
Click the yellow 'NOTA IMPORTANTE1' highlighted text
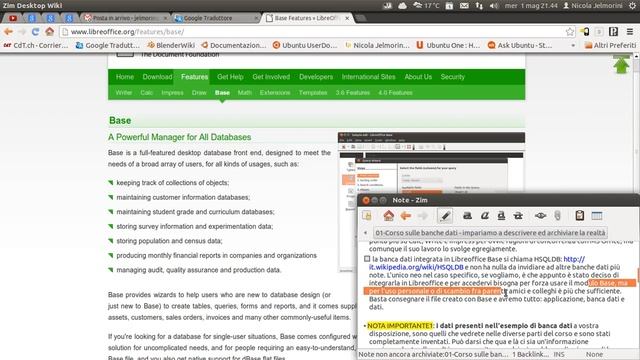tap(400, 326)
